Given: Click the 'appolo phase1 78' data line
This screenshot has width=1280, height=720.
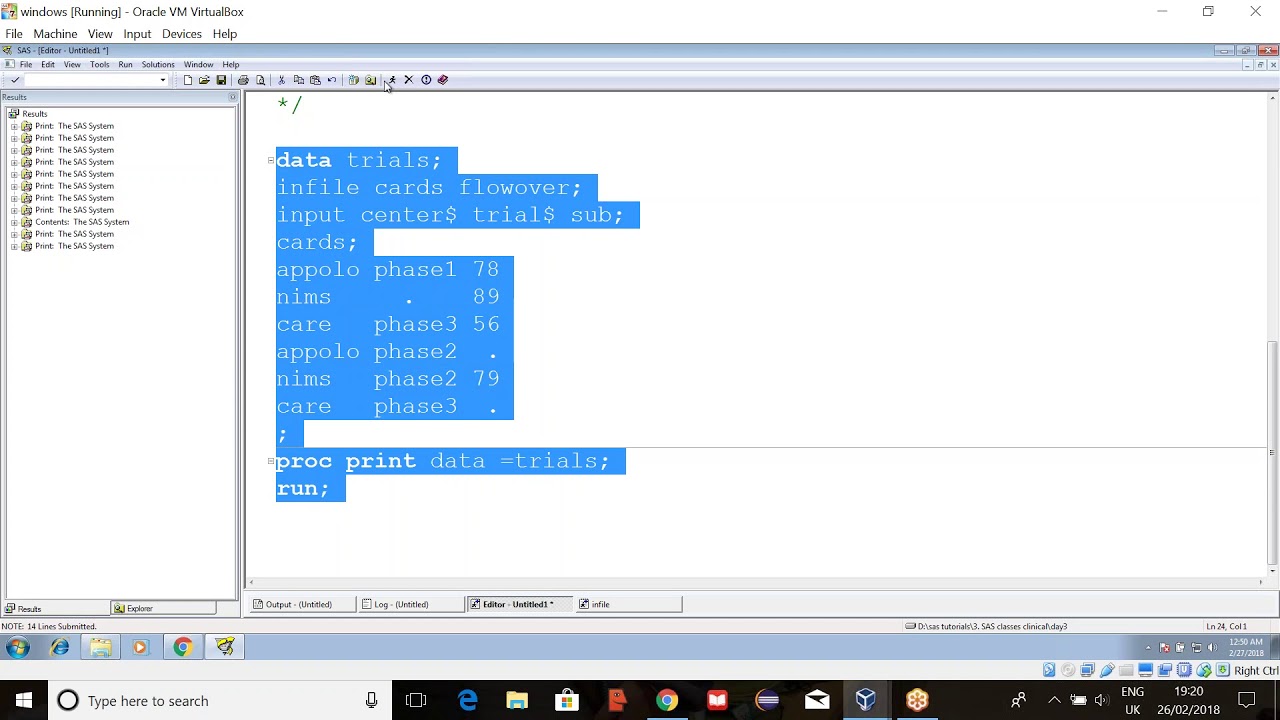Looking at the screenshot, I should pos(388,269).
